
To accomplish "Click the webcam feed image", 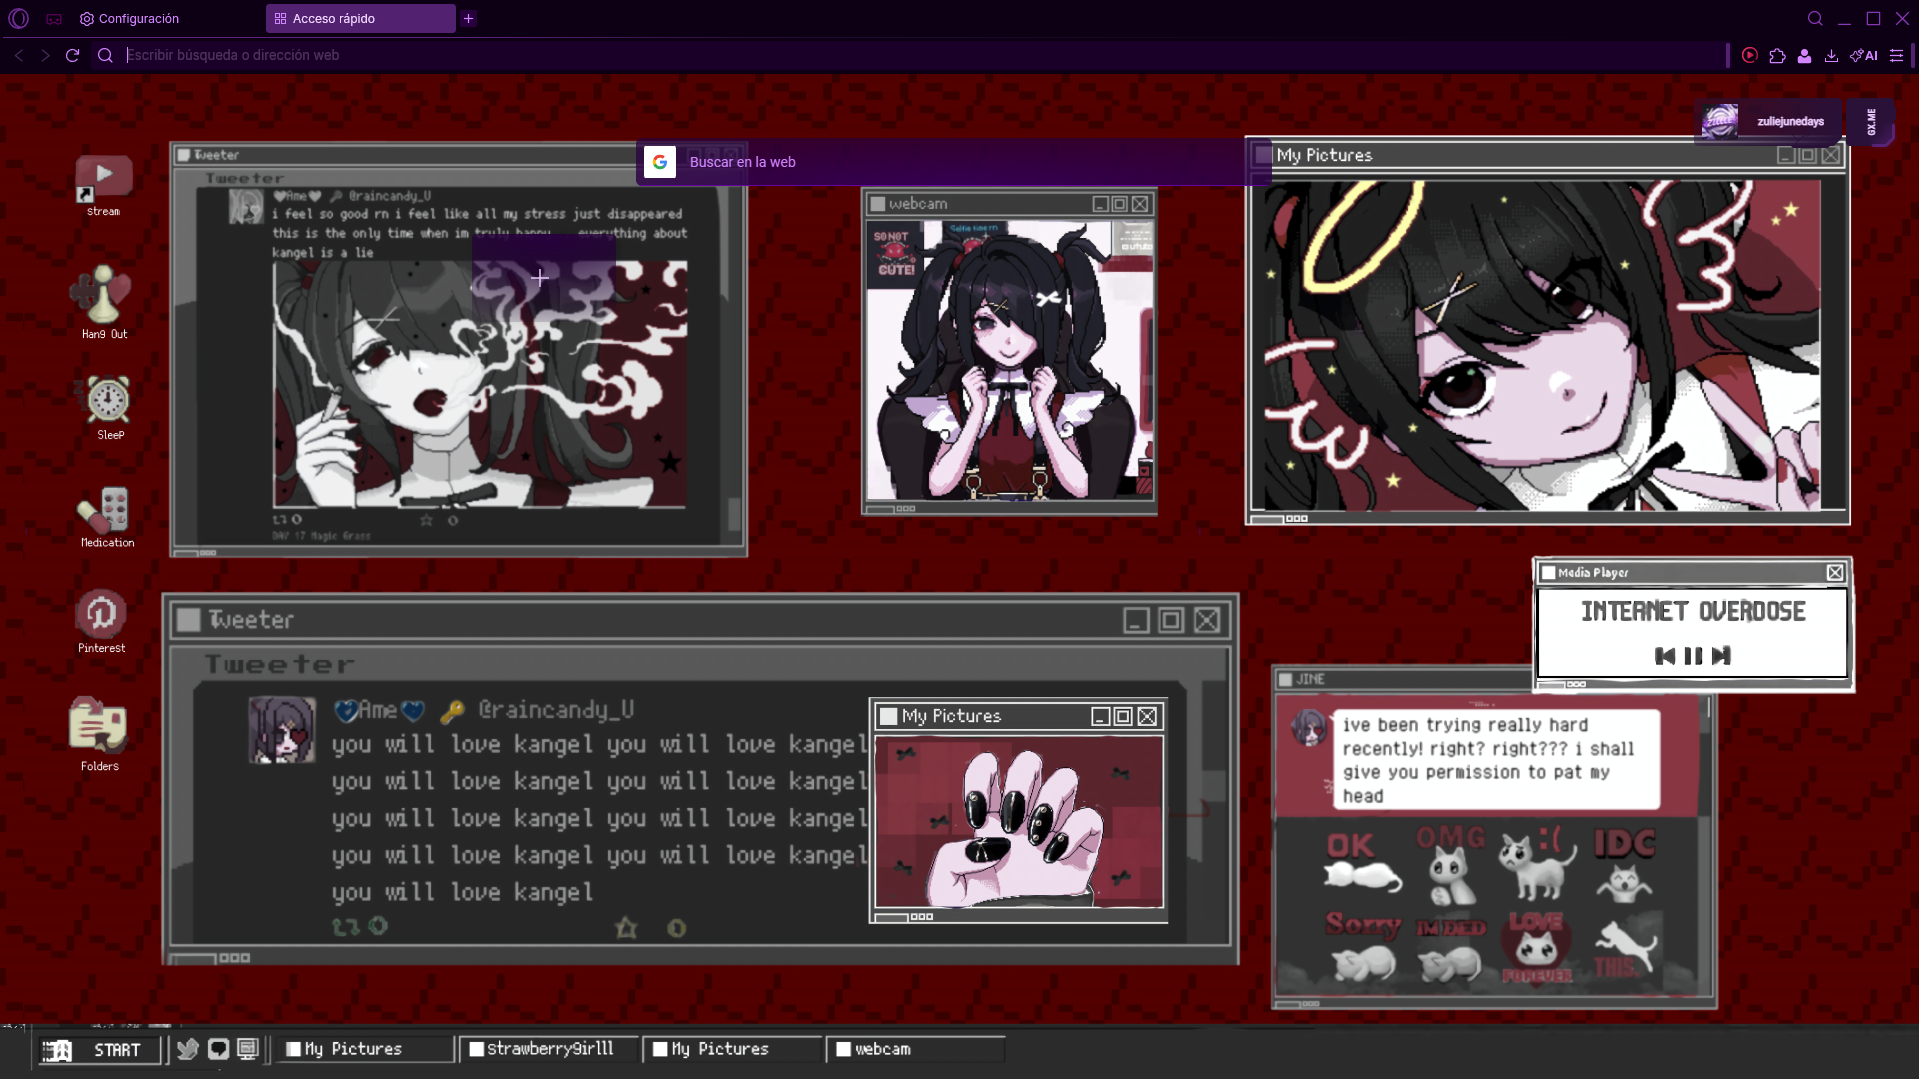I will coord(1010,360).
